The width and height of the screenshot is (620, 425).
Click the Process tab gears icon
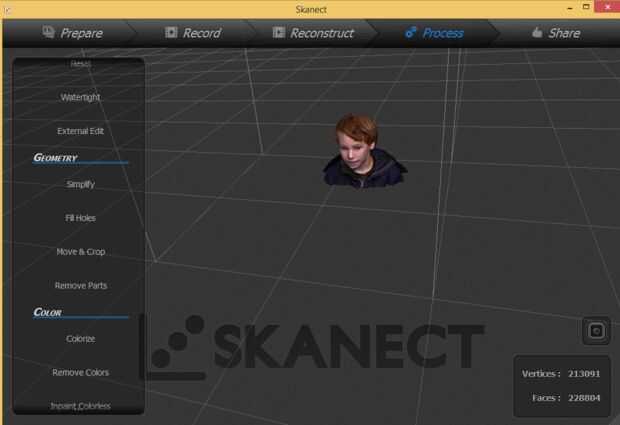pyautogui.click(x=411, y=32)
